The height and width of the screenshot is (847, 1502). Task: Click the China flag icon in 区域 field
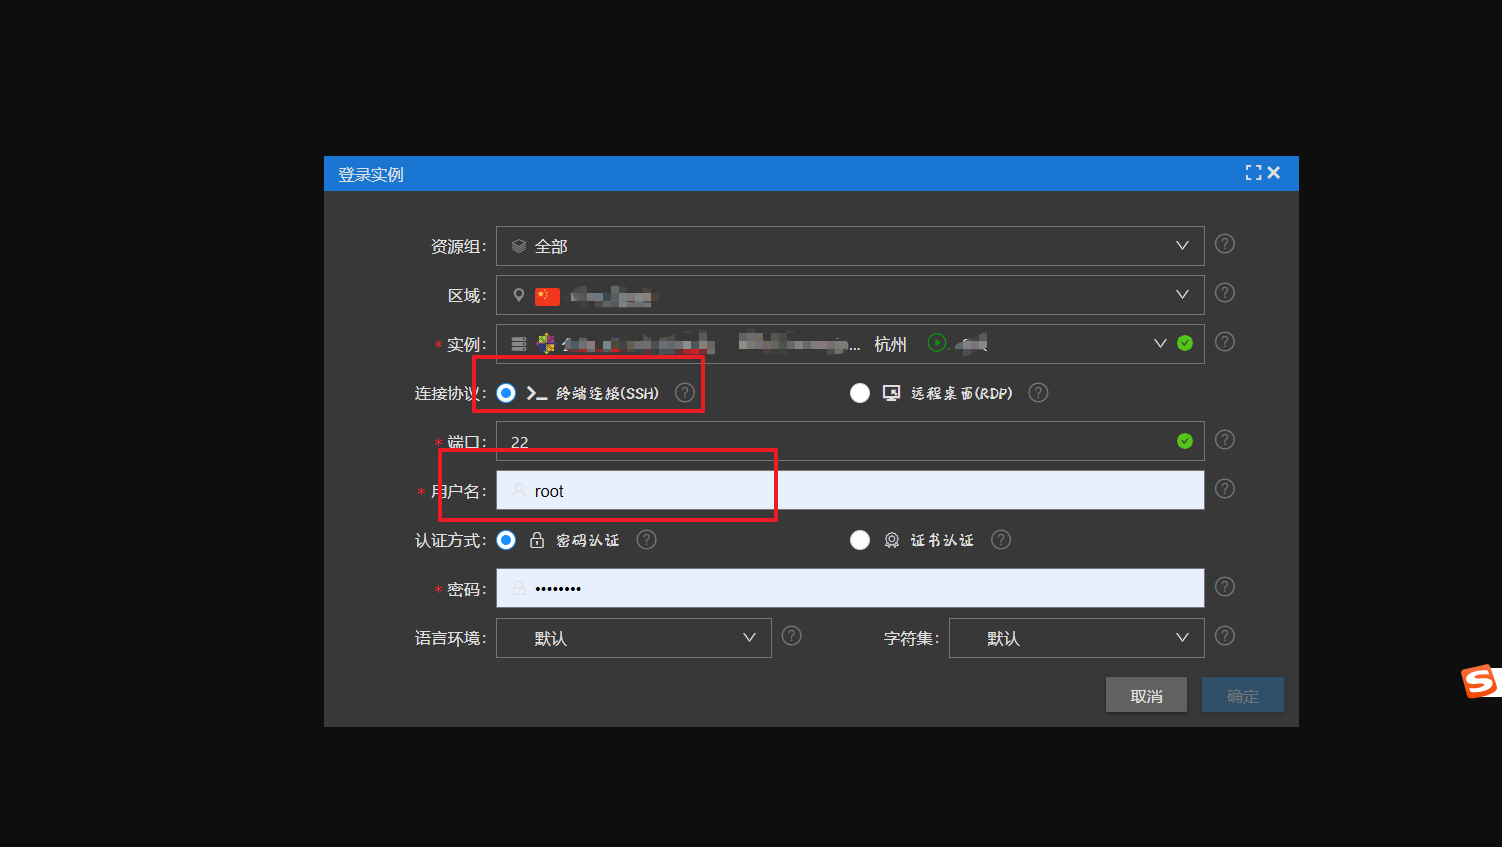tap(546, 294)
